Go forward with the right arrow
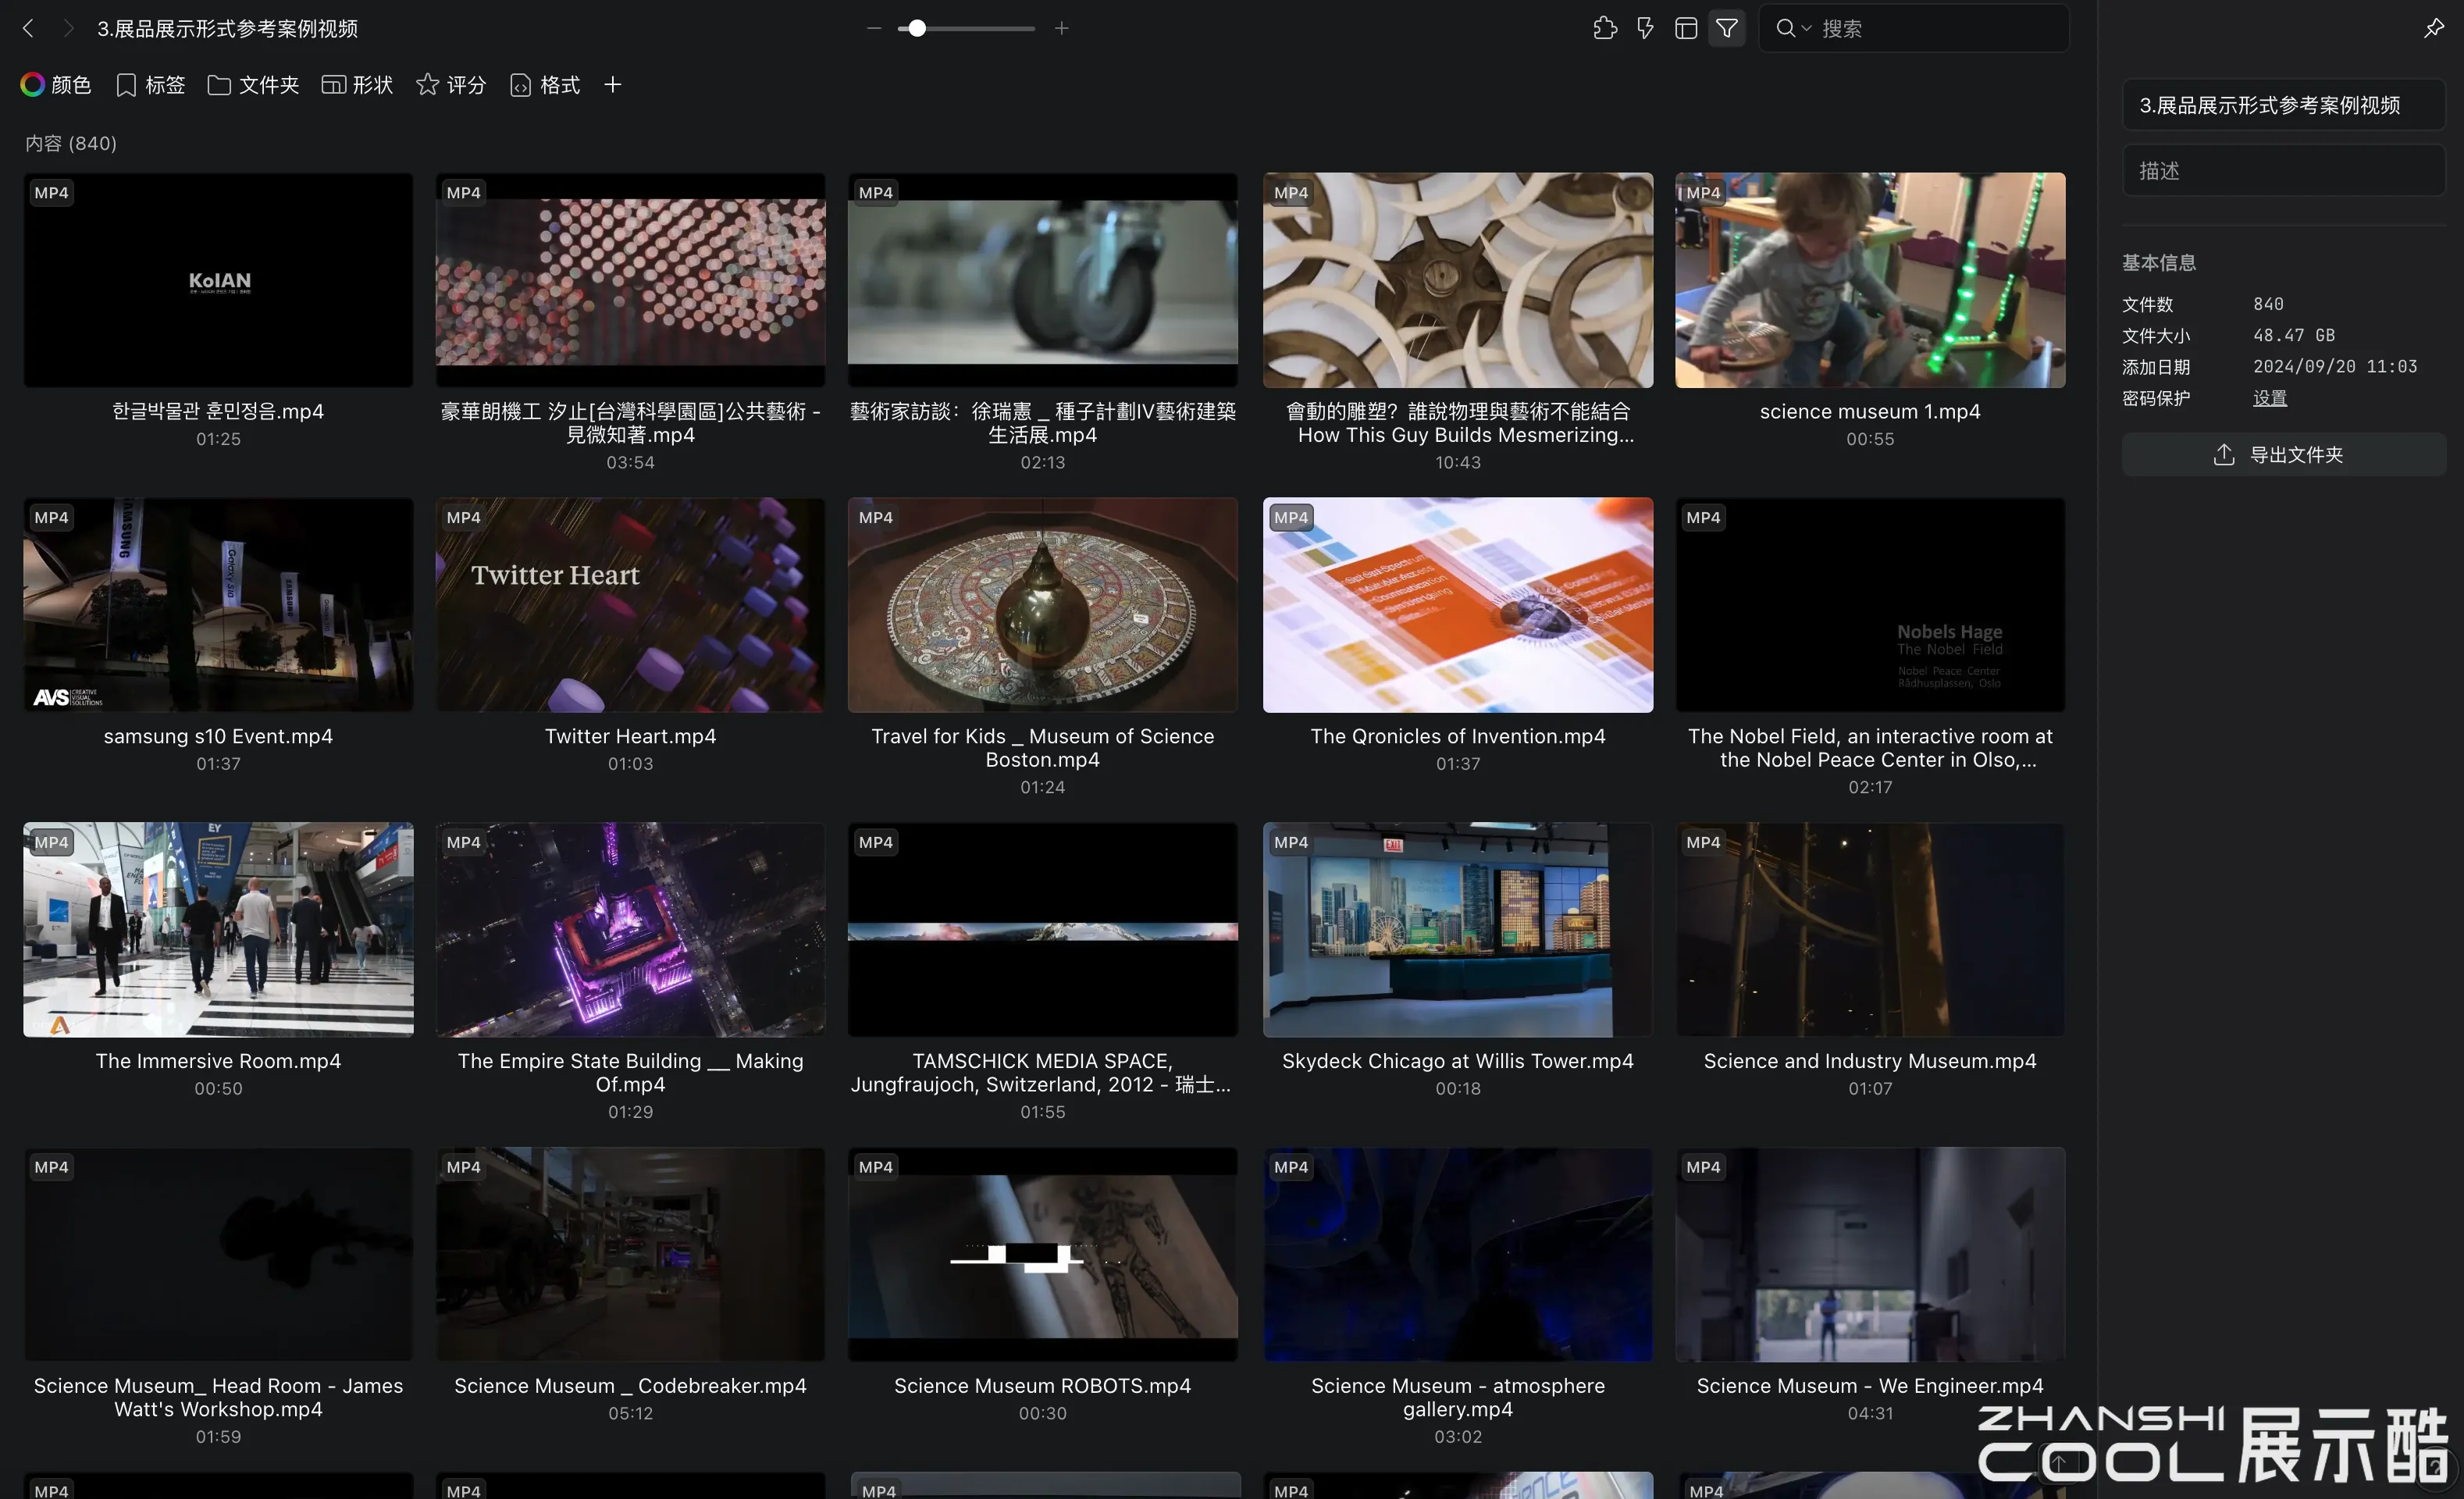The width and height of the screenshot is (2464, 1499). (x=68, y=28)
